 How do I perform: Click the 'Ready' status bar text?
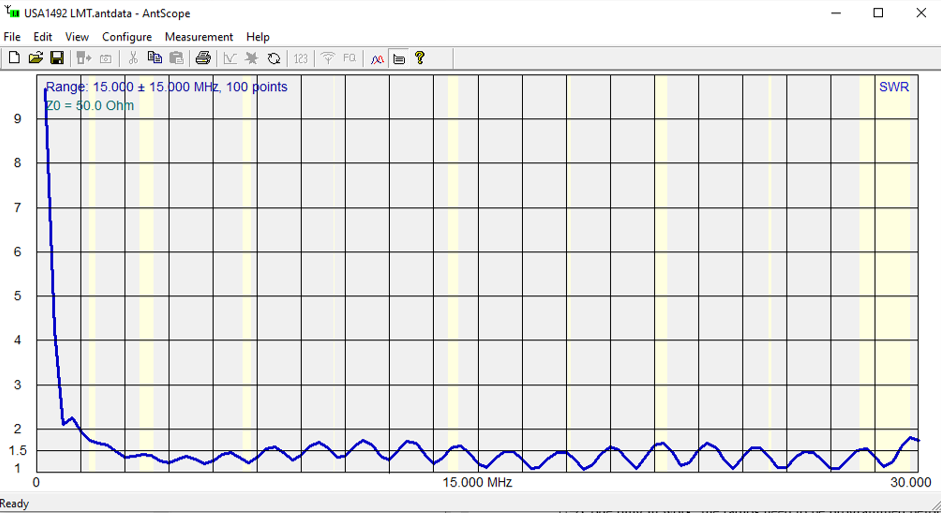[x=14, y=504]
